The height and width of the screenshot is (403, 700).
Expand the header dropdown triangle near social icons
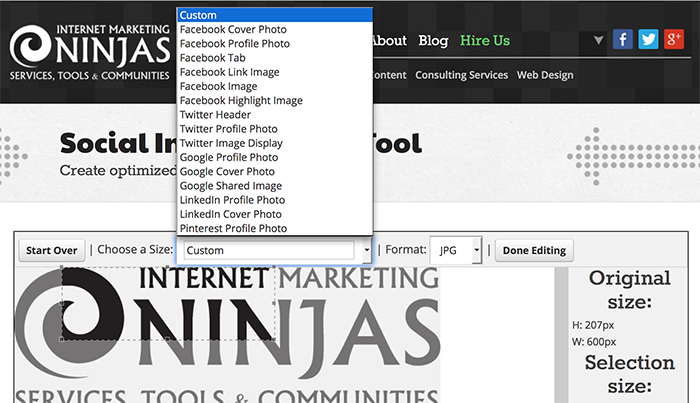[599, 40]
